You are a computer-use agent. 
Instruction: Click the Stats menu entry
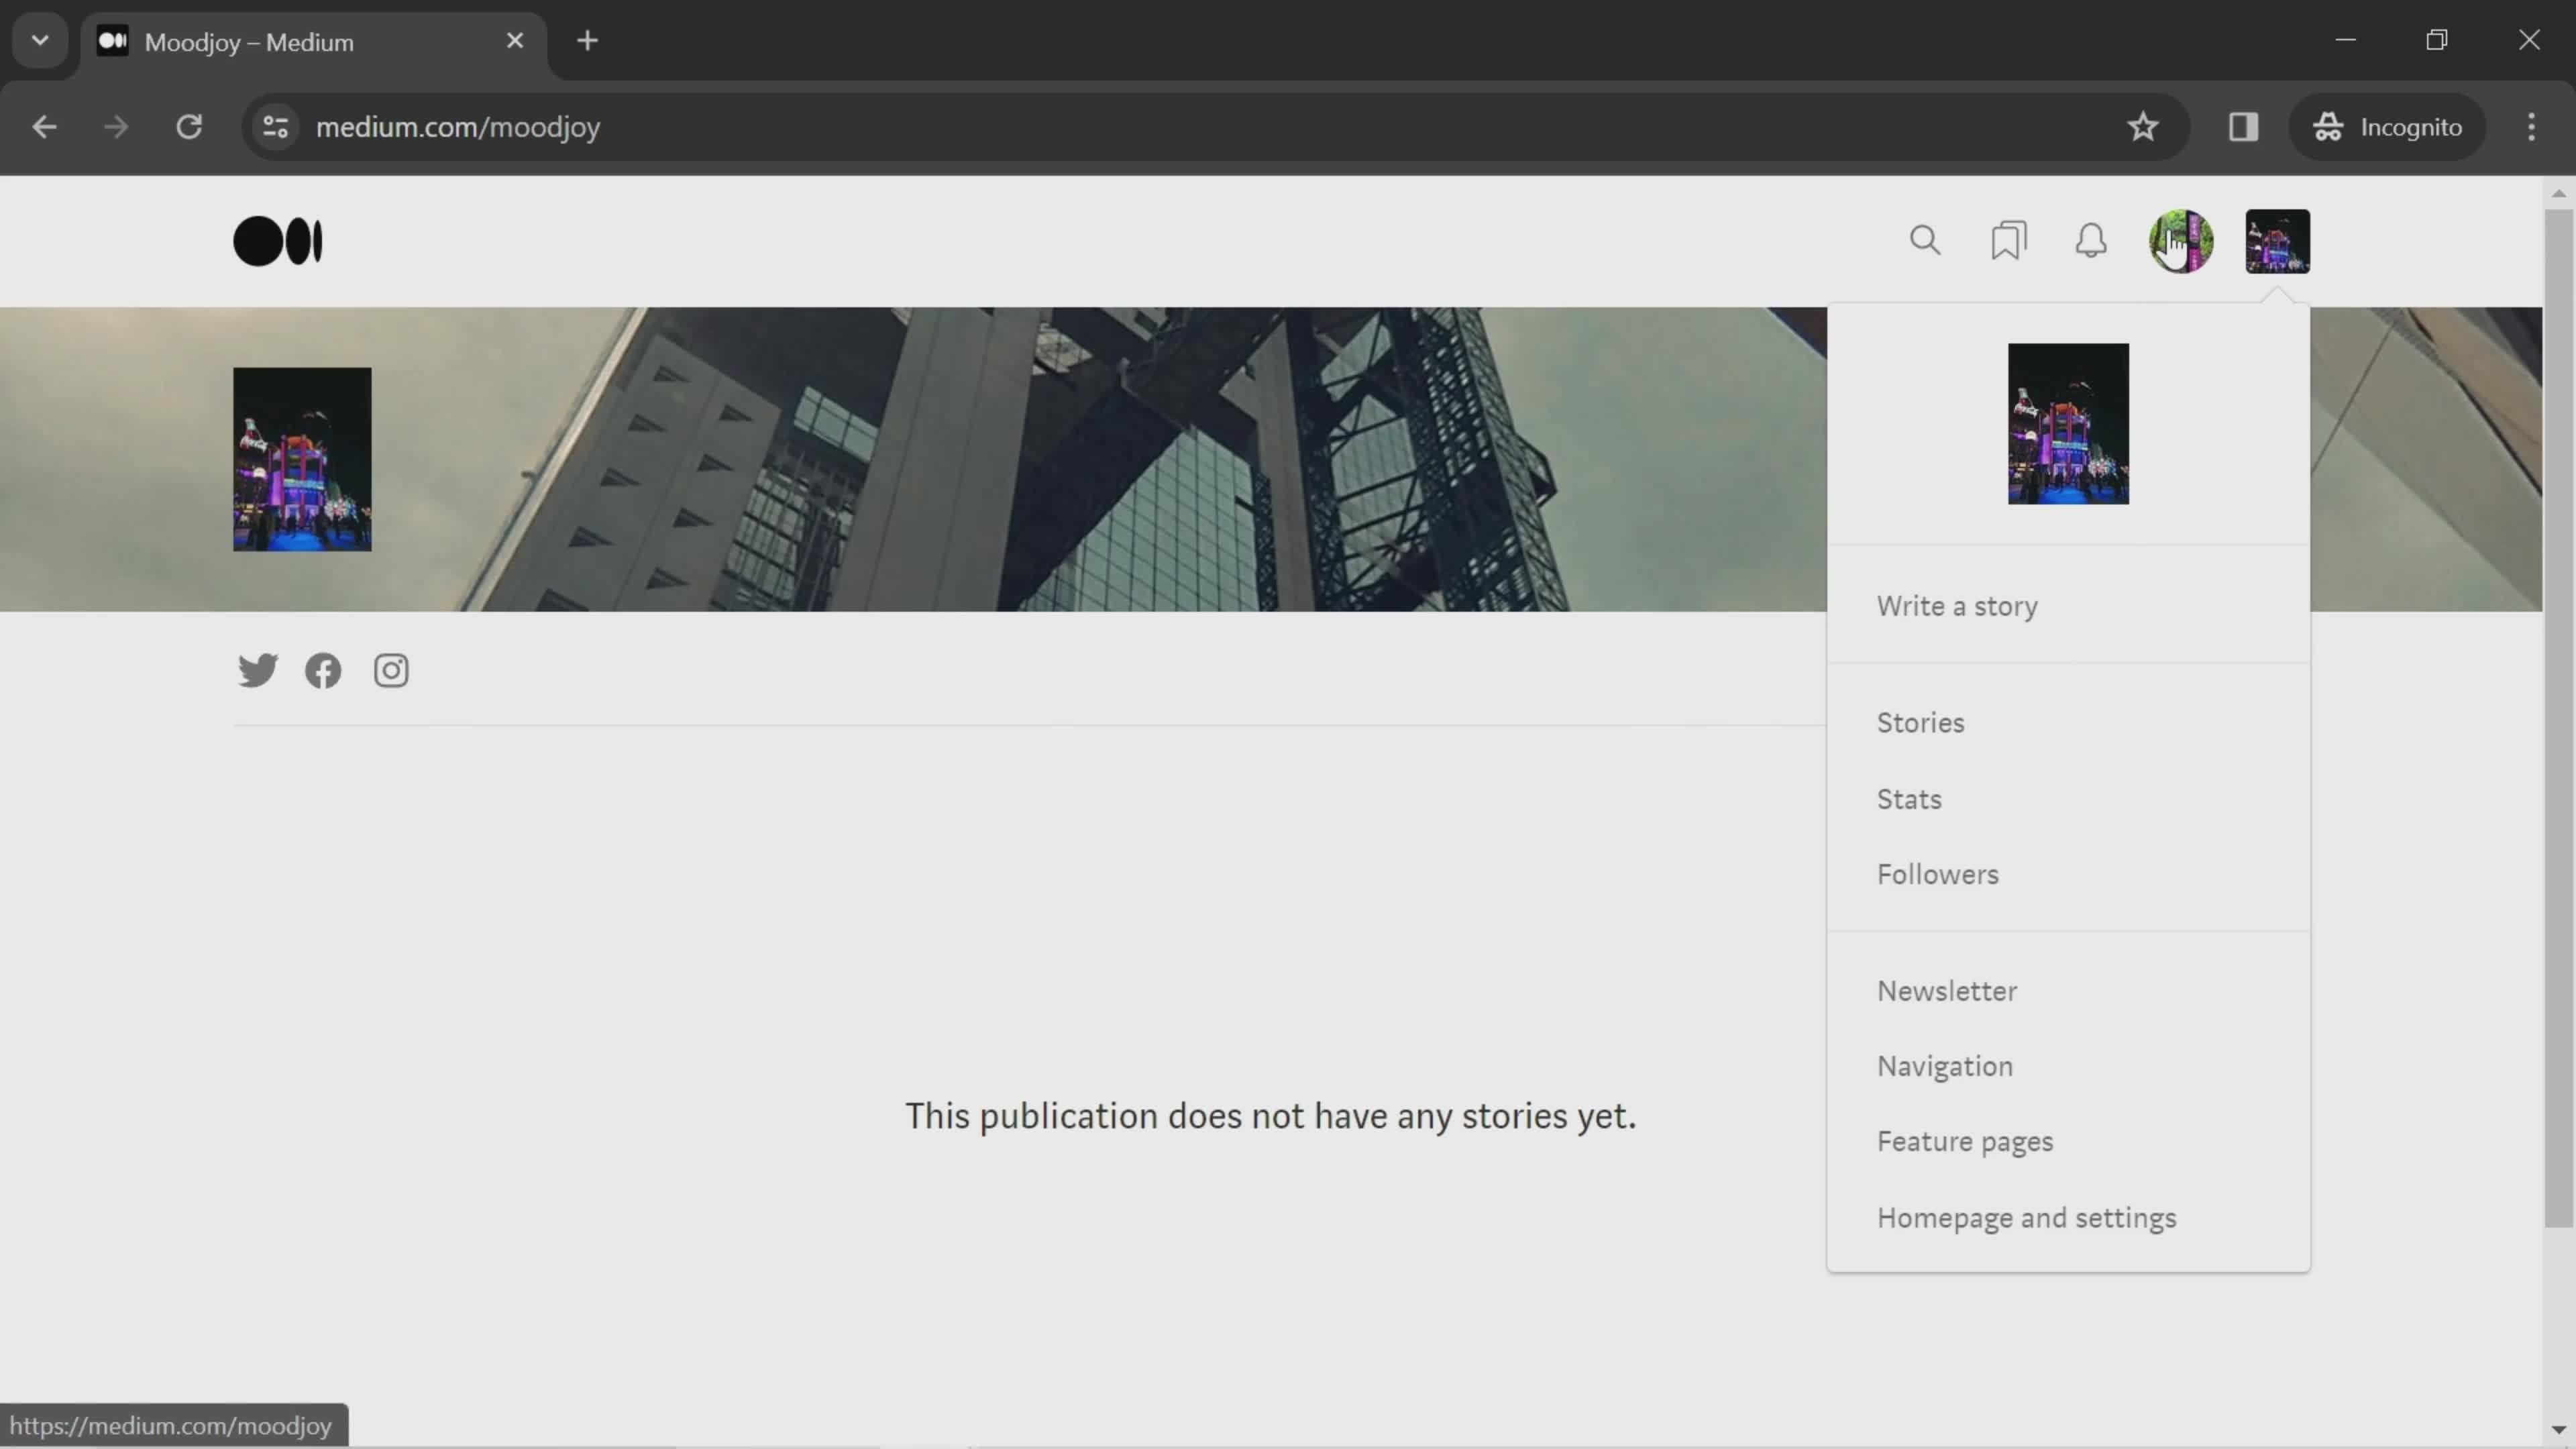(x=1909, y=798)
